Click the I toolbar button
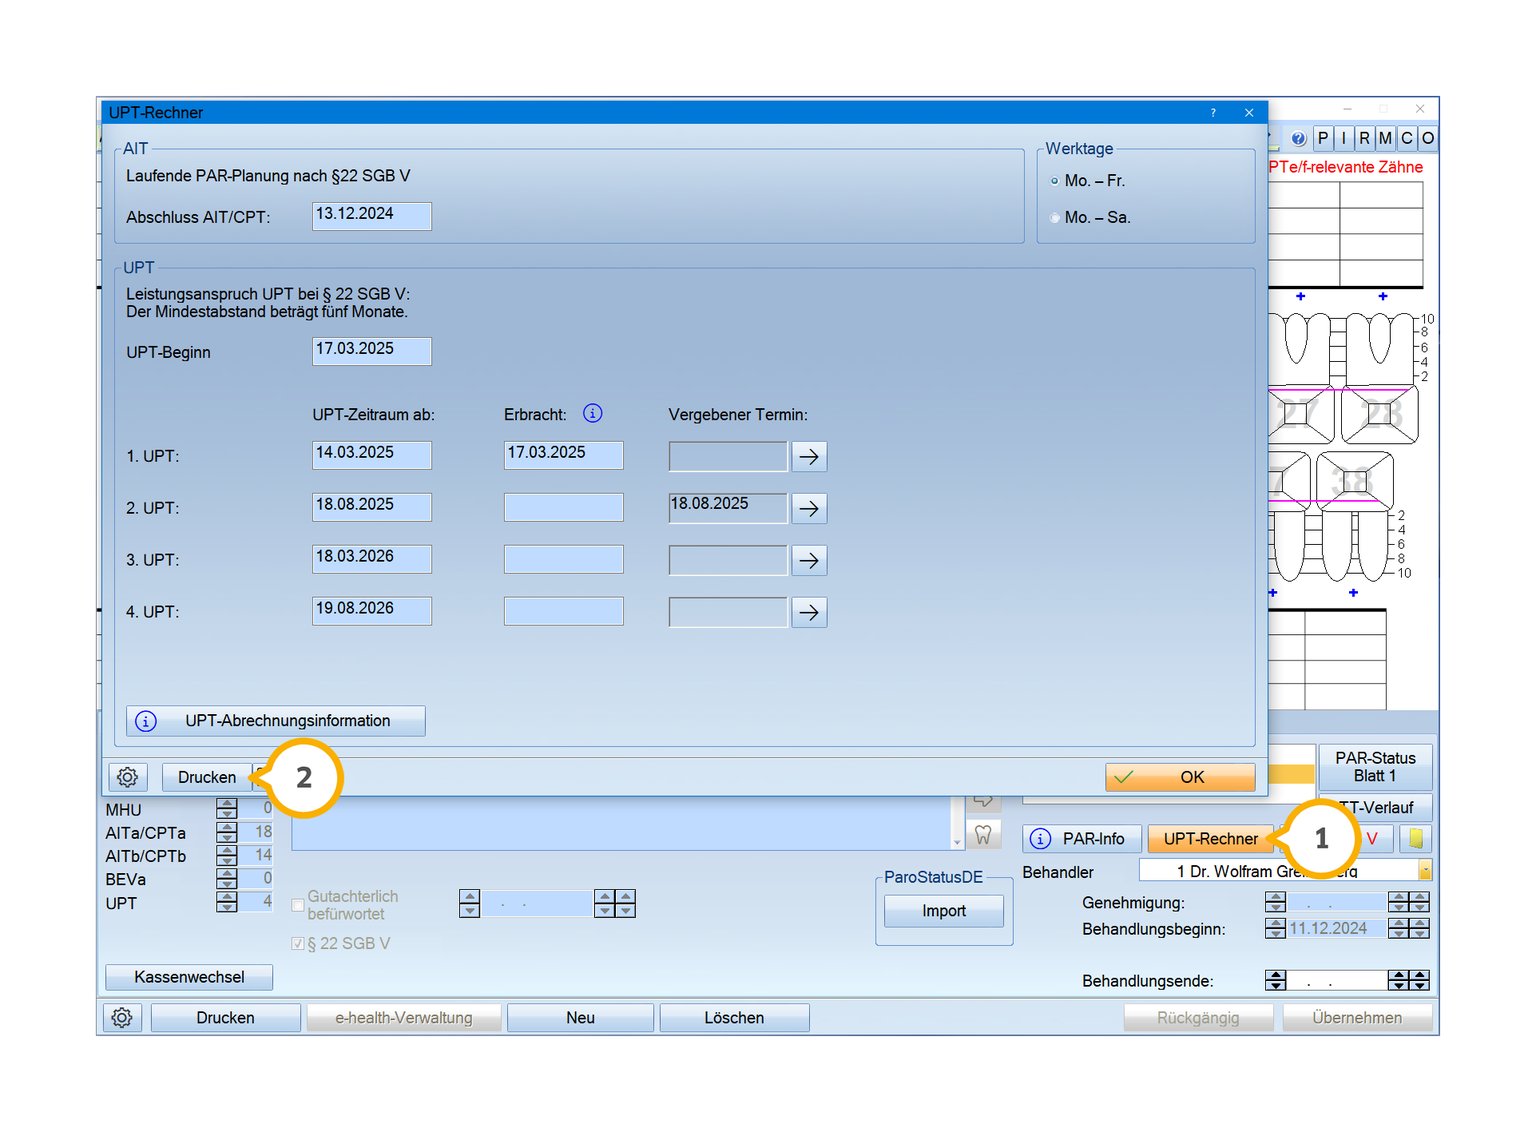 coord(1344,138)
